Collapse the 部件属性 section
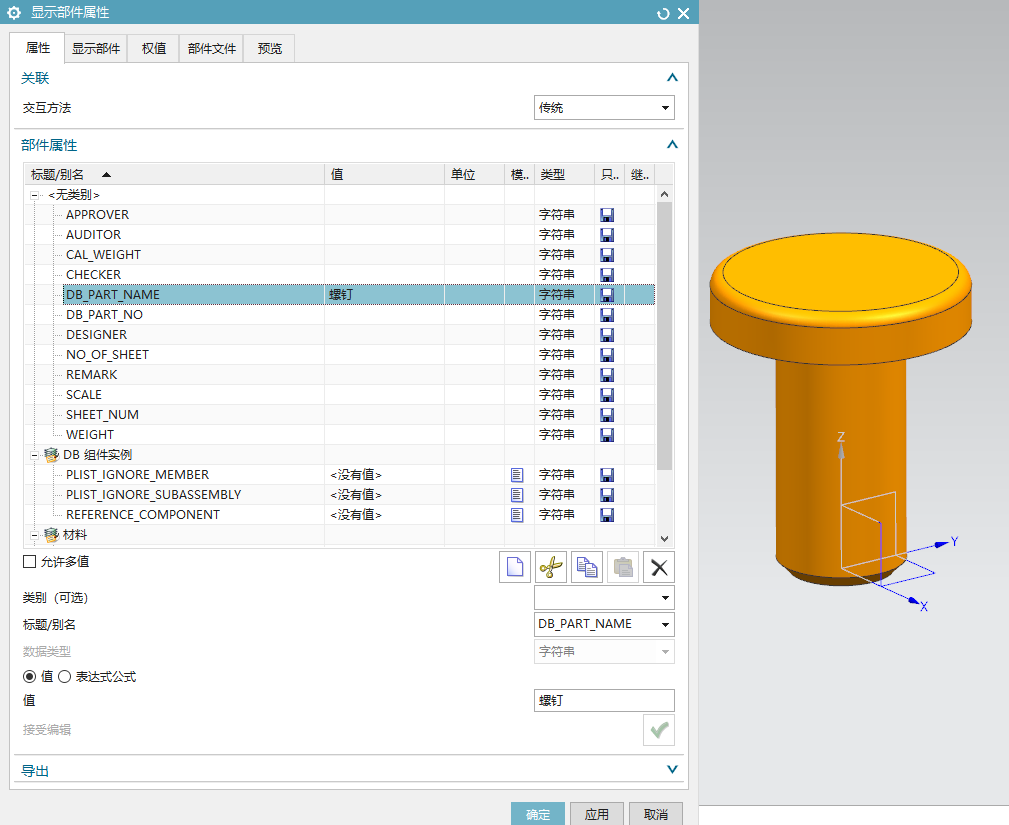Screen dimensions: 1009x825 pos(672,145)
